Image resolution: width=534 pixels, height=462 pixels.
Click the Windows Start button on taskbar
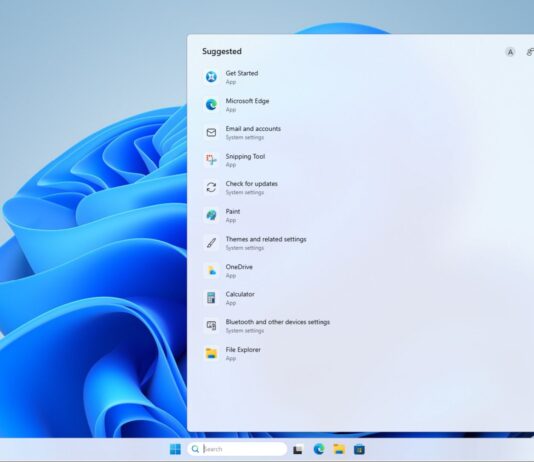pos(175,449)
